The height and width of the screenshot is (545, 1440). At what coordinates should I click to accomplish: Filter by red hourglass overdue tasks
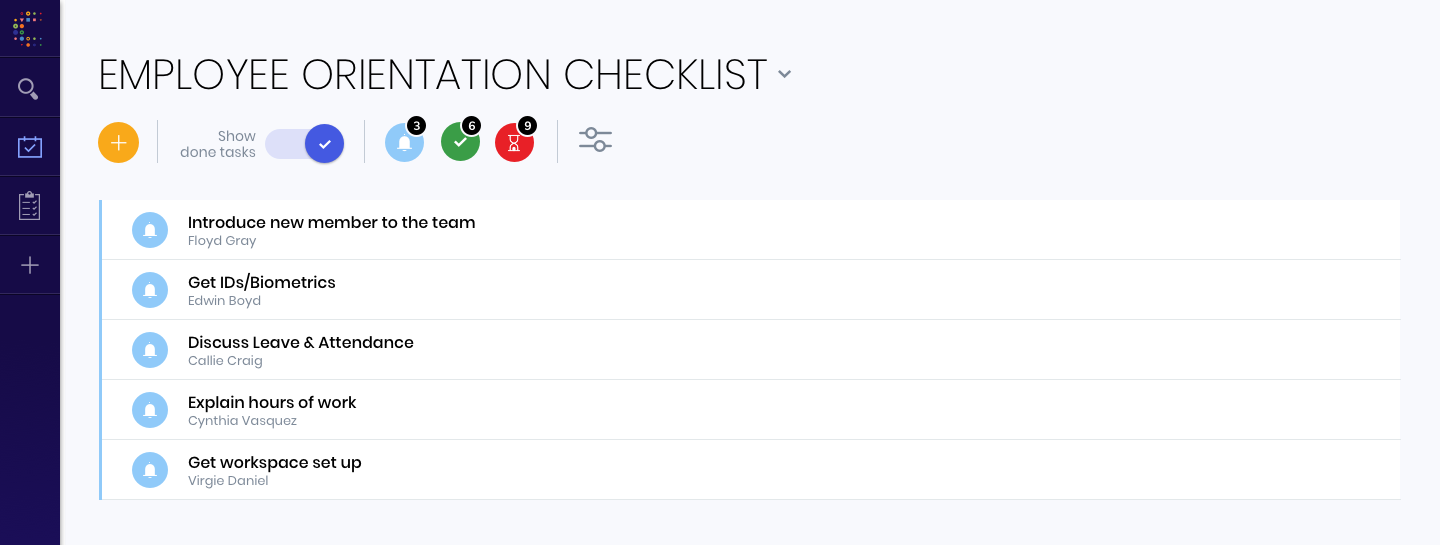click(515, 142)
